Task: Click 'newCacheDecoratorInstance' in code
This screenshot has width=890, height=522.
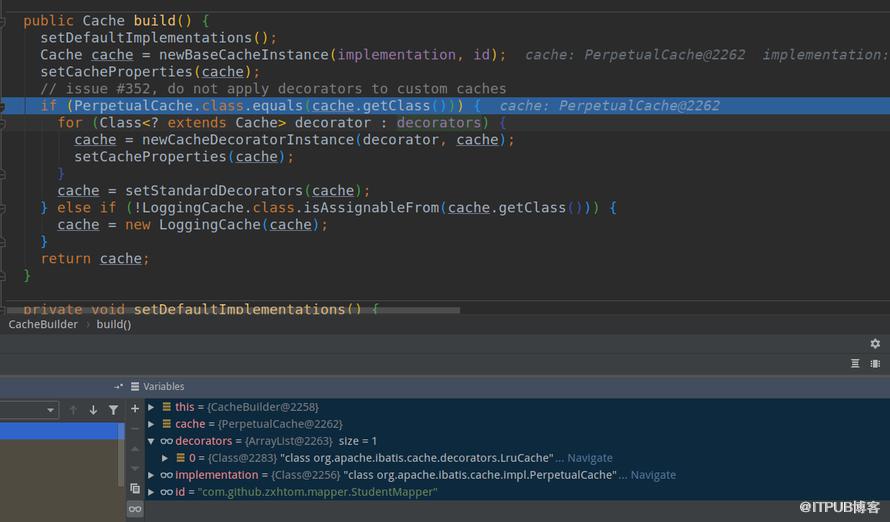Action: click(x=248, y=140)
